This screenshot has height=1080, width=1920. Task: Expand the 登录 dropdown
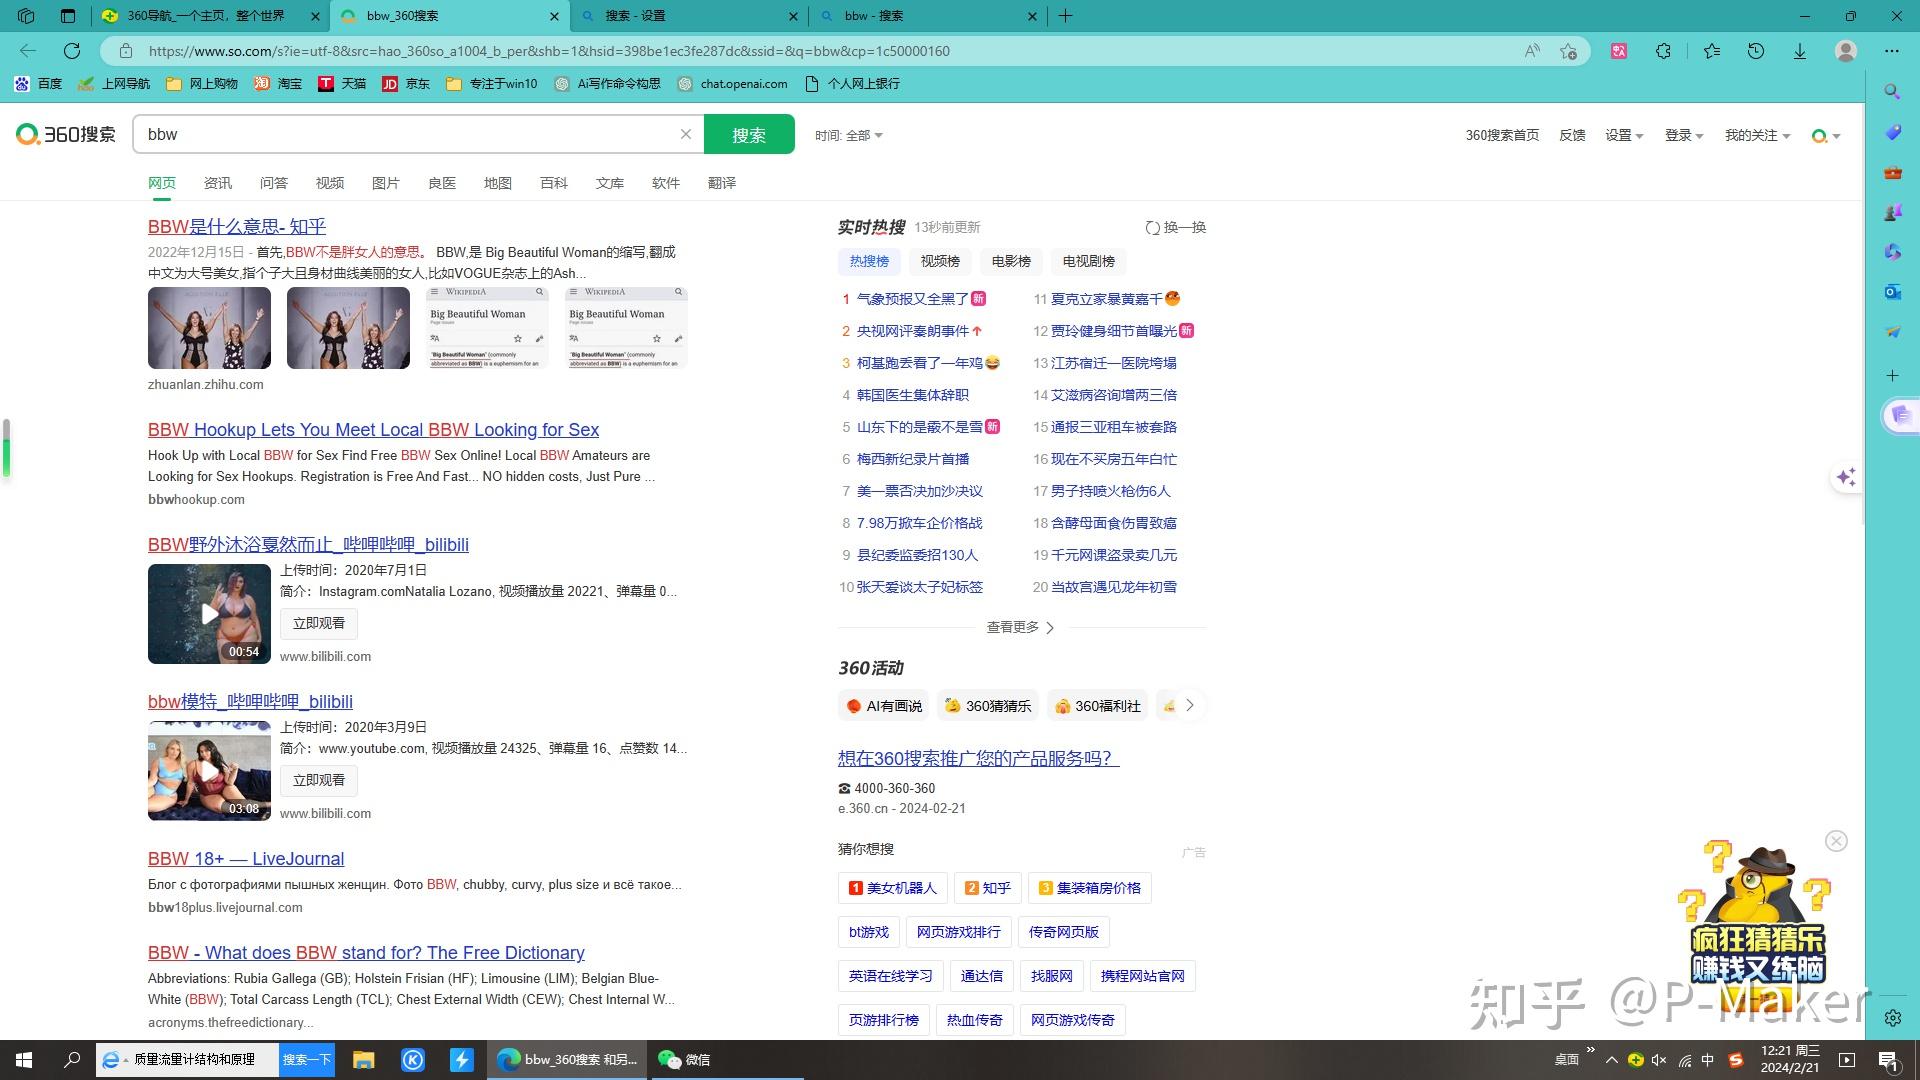pyautogui.click(x=1684, y=135)
